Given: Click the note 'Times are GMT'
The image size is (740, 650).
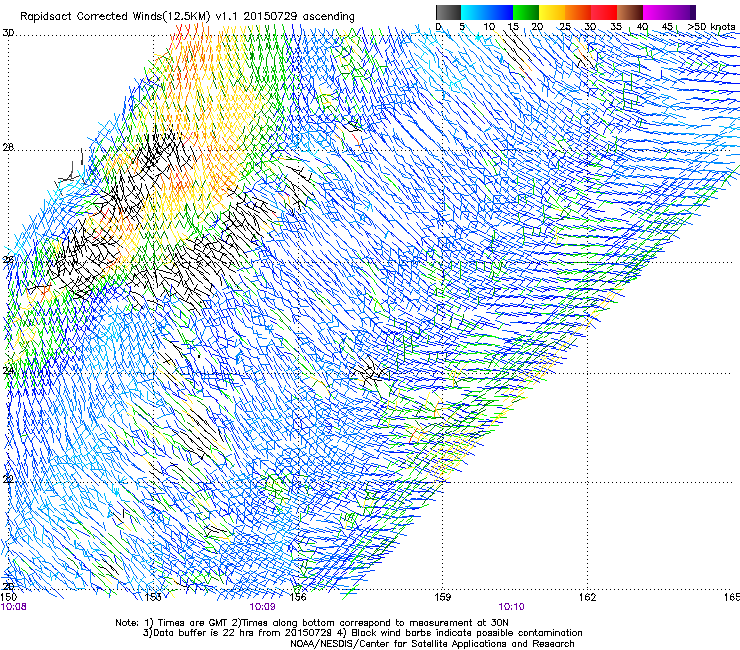Looking at the screenshot, I should pyautogui.click(x=193, y=623).
